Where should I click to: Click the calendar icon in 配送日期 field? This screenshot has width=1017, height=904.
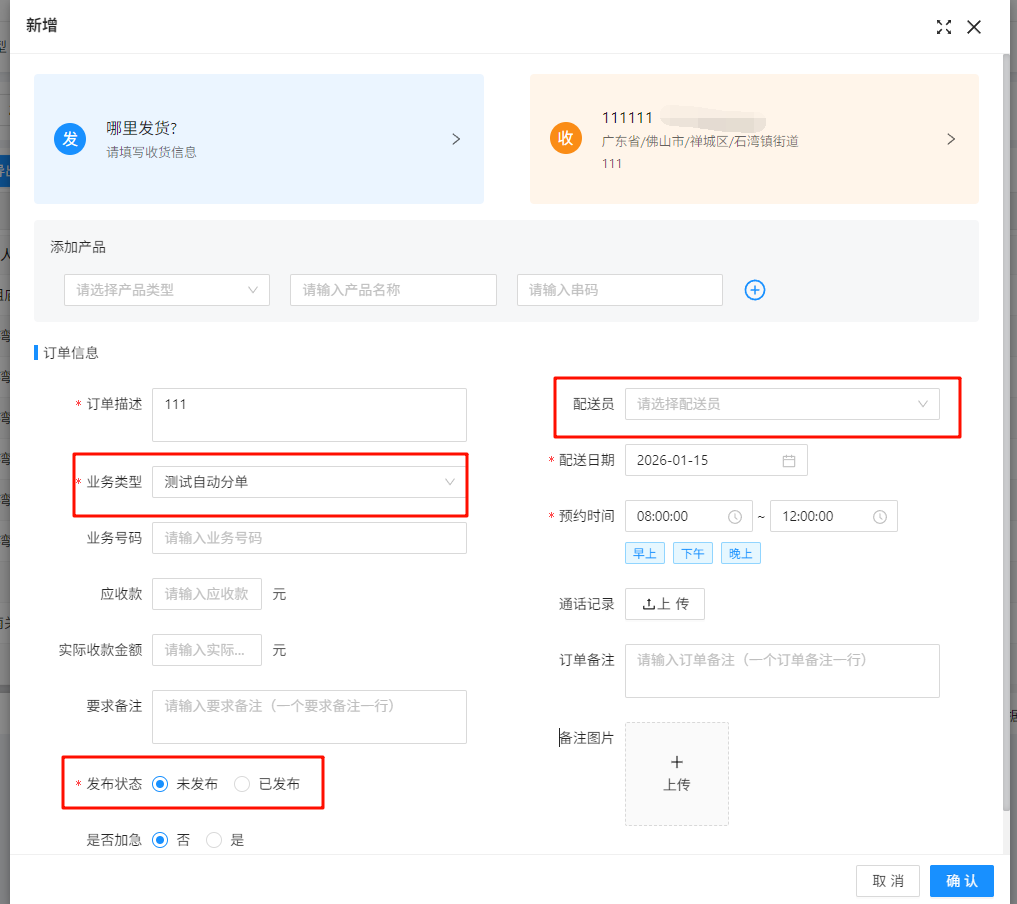click(788, 461)
